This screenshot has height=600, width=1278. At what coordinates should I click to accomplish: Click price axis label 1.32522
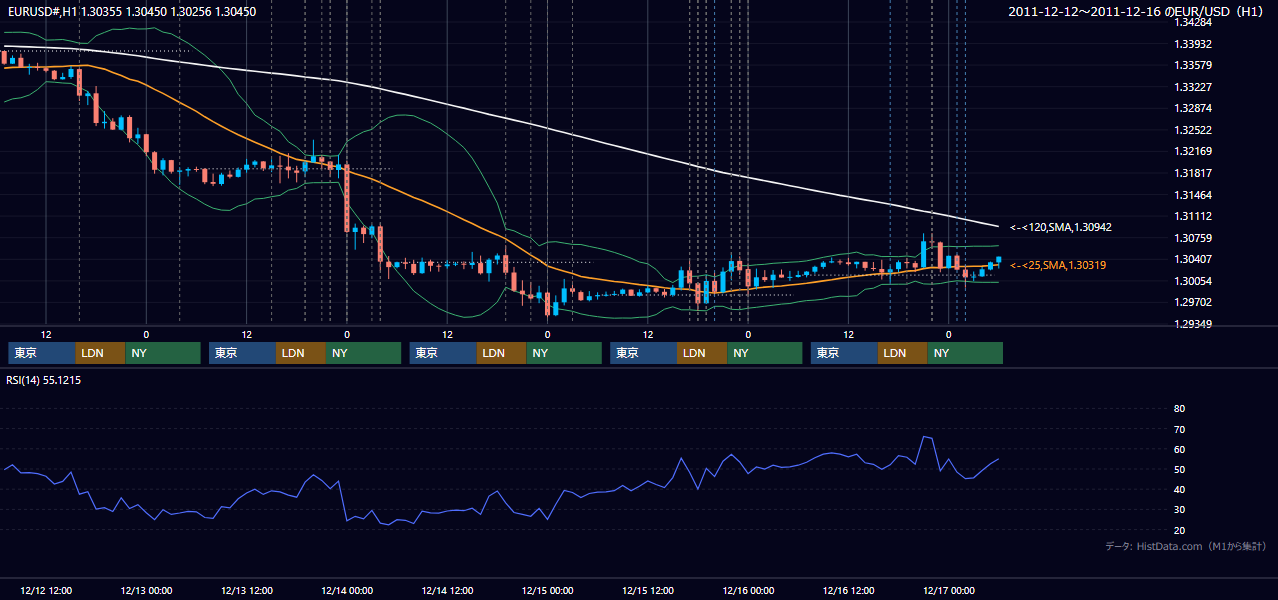click(x=1193, y=130)
